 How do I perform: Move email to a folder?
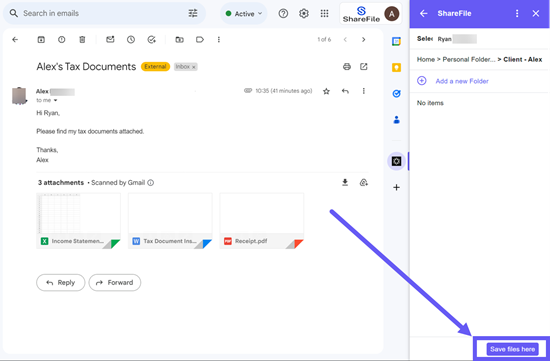[x=179, y=40]
